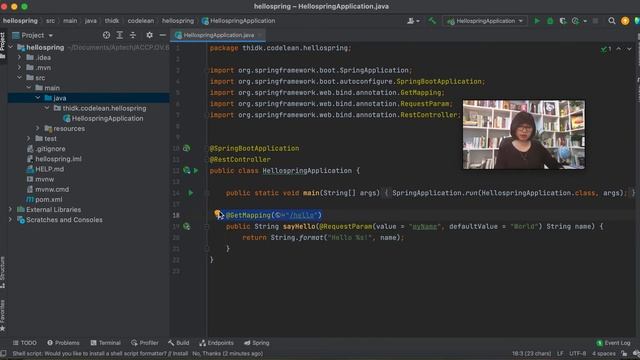Collapse the hellospring root project node
Screen dimensions: 640x360
coord(11,47)
